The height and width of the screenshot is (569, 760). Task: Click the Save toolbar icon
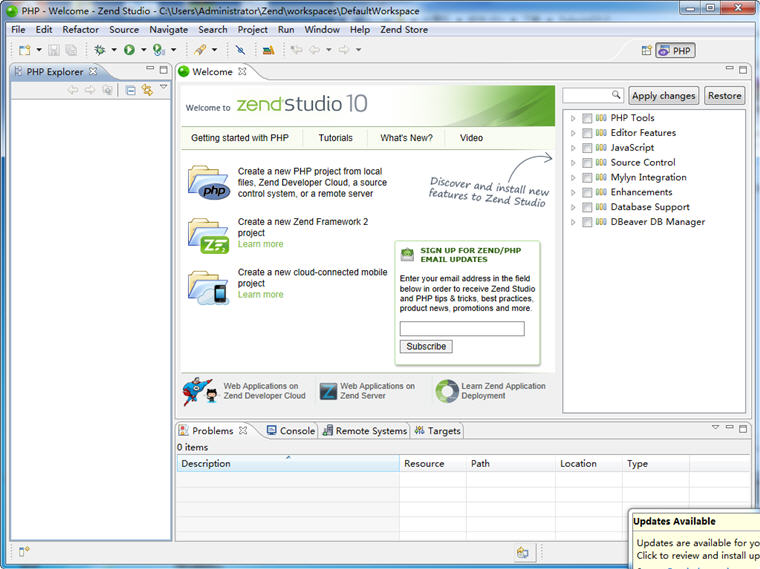[x=54, y=50]
